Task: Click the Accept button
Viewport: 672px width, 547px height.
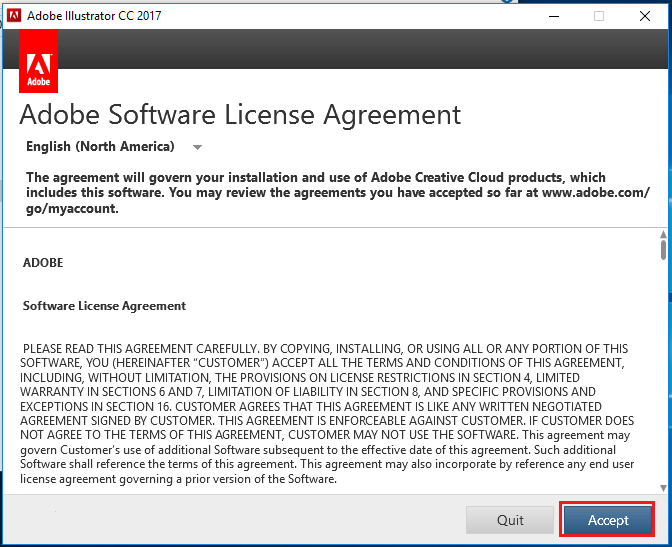Action: pyautogui.click(x=607, y=520)
